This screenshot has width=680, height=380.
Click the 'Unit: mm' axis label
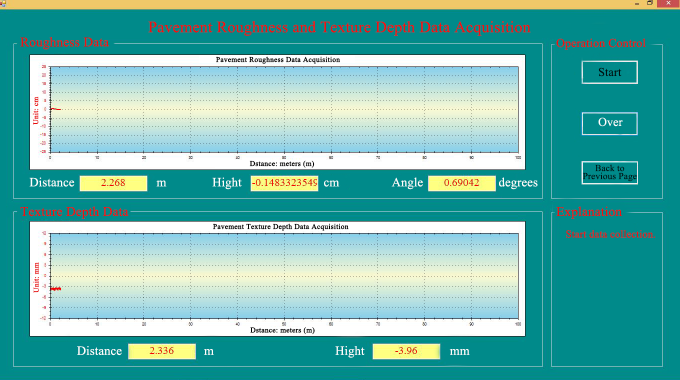(36, 277)
